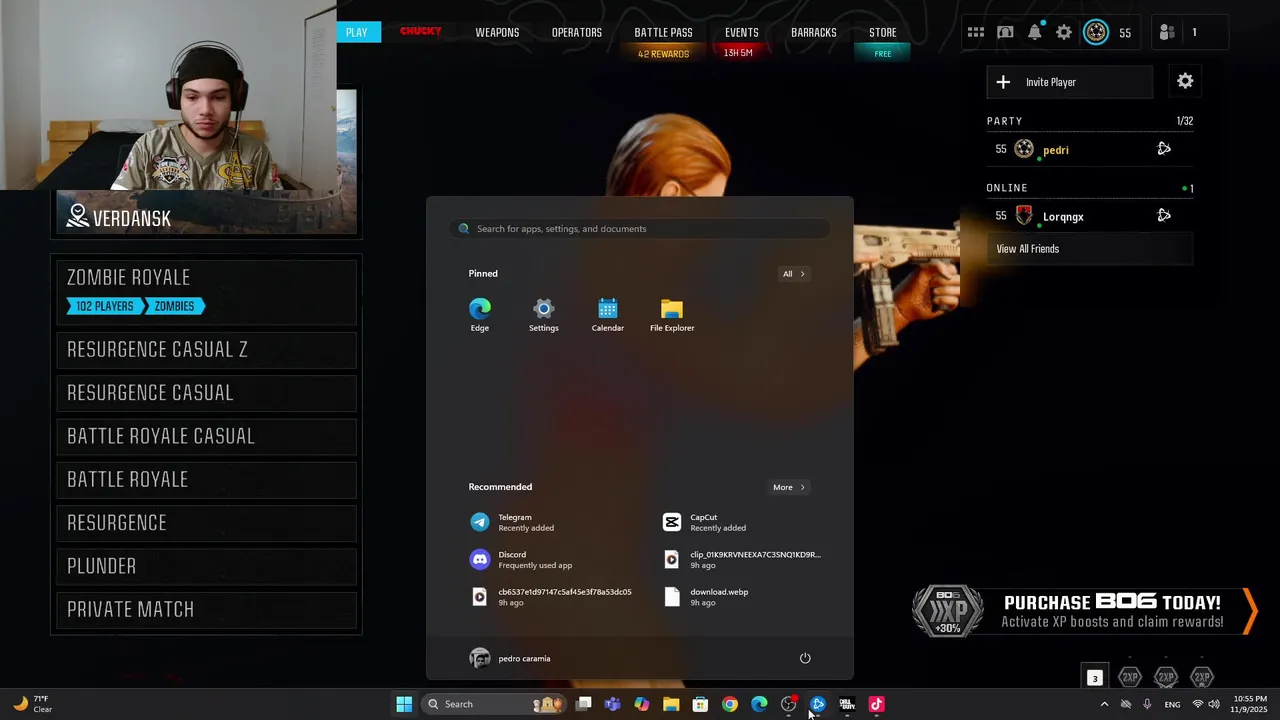This screenshot has width=1280, height=720.
Task: Open player profile emblem next to 55
Action: pyautogui.click(x=1096, y=32)
